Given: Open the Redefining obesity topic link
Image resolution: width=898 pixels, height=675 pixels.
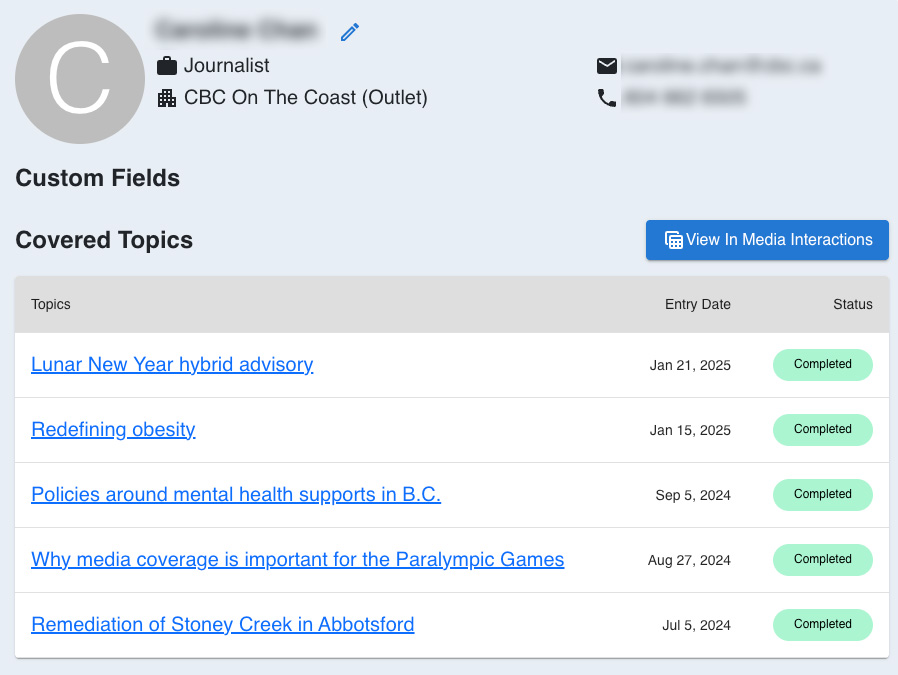Looking at the screenshot, I should point(113,430).
